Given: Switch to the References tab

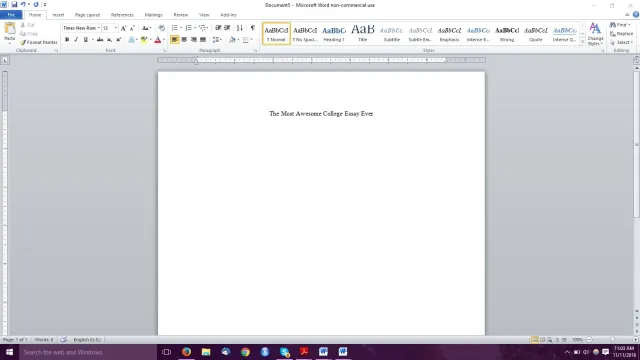Looking at the screenshot, I should coord(122,15).
